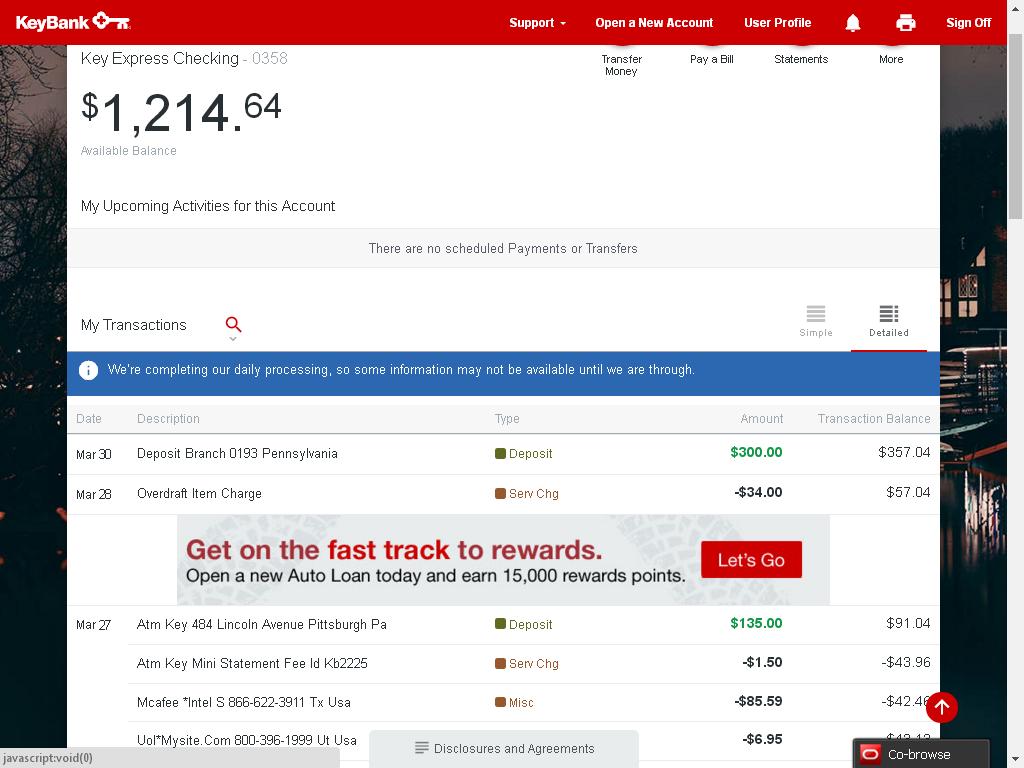This screenshot has width=1024, height=768.
Task: Click the $1,214.64 available balance
Action: point(181,112)
